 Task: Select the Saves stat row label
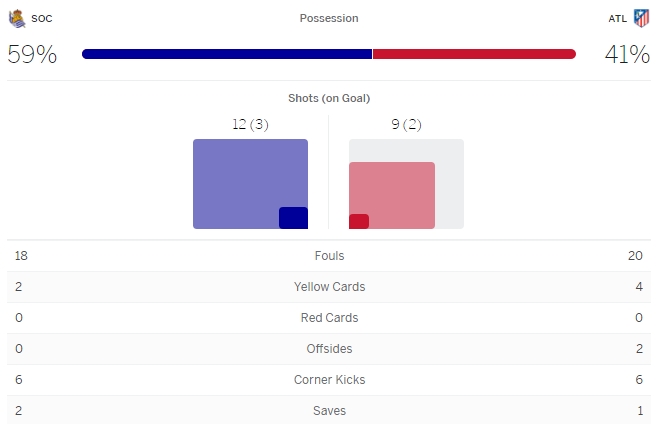(329, 411)
